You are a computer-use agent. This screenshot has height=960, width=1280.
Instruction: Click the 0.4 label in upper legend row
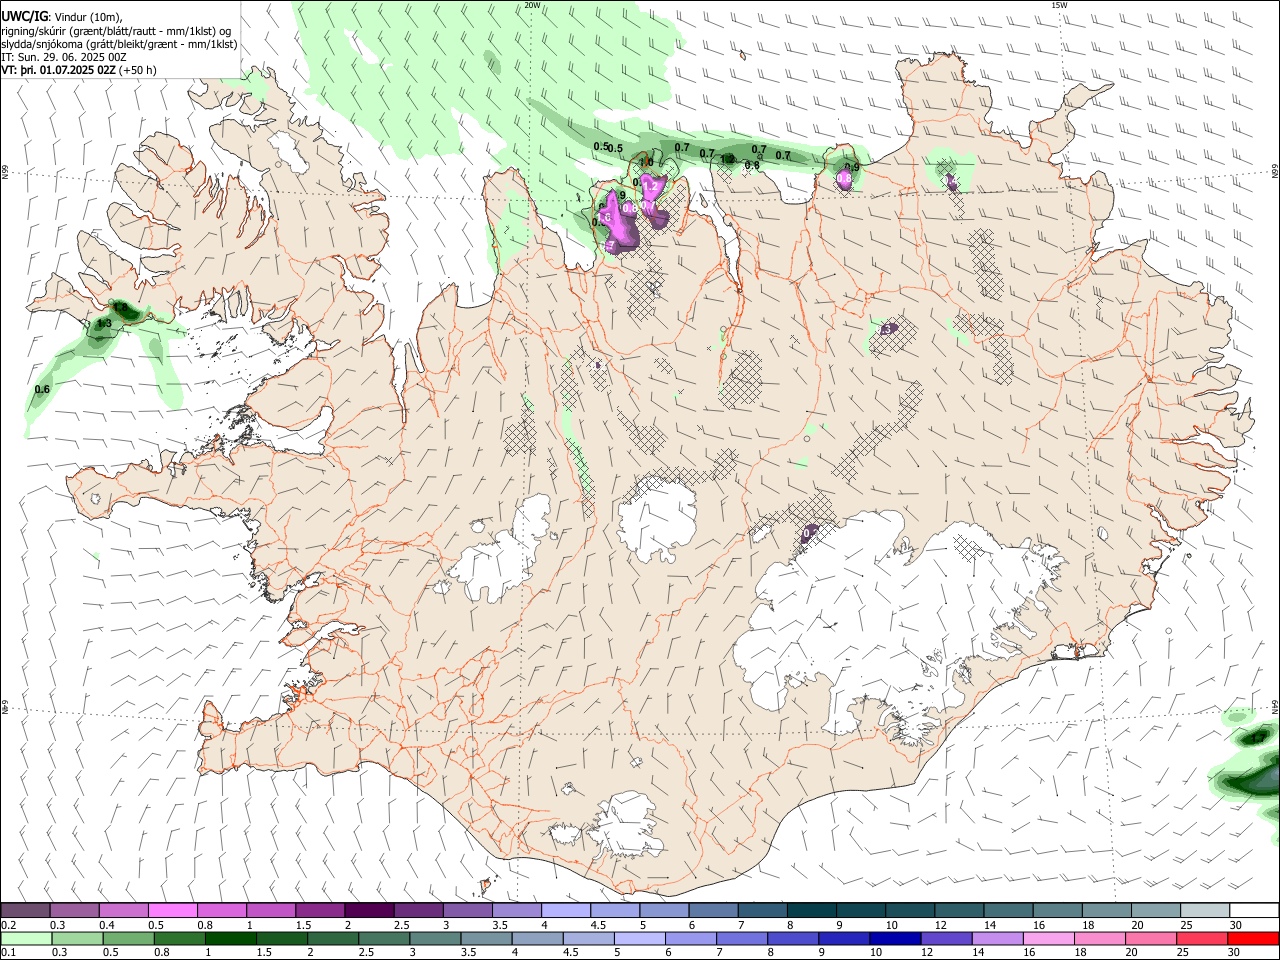click(x=107, y=925)
